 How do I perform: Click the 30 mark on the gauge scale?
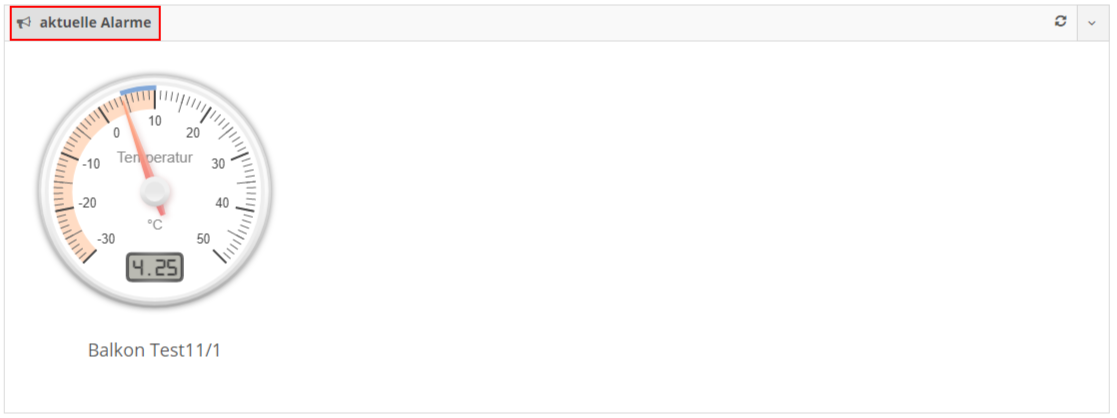[219, 164]
